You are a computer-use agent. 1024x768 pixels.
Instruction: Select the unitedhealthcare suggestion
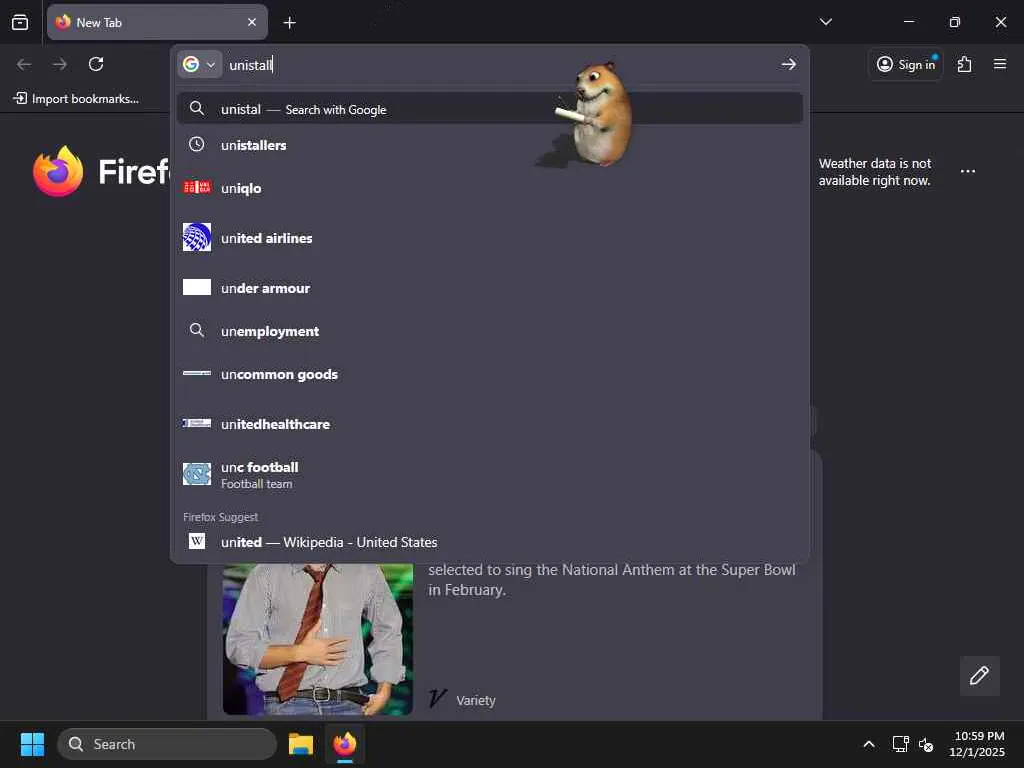click(x=490, y=424)
